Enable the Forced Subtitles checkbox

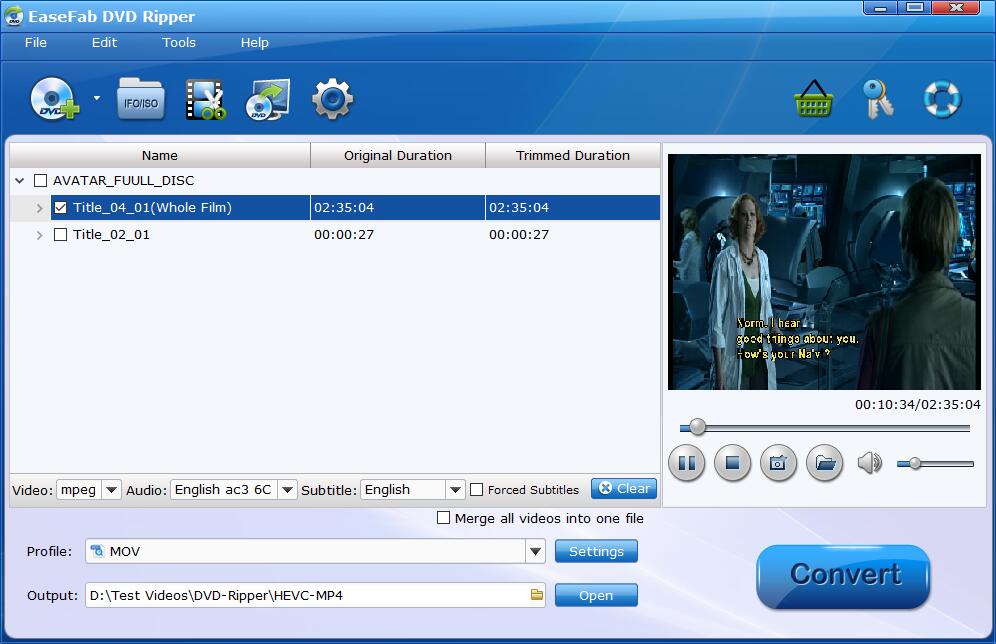click(x=476, y=490)
